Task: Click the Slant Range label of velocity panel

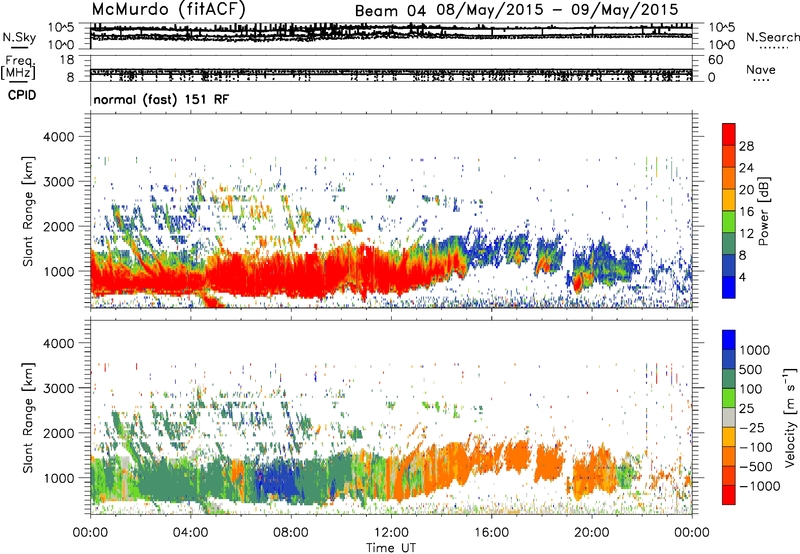Action: (29, 418)
